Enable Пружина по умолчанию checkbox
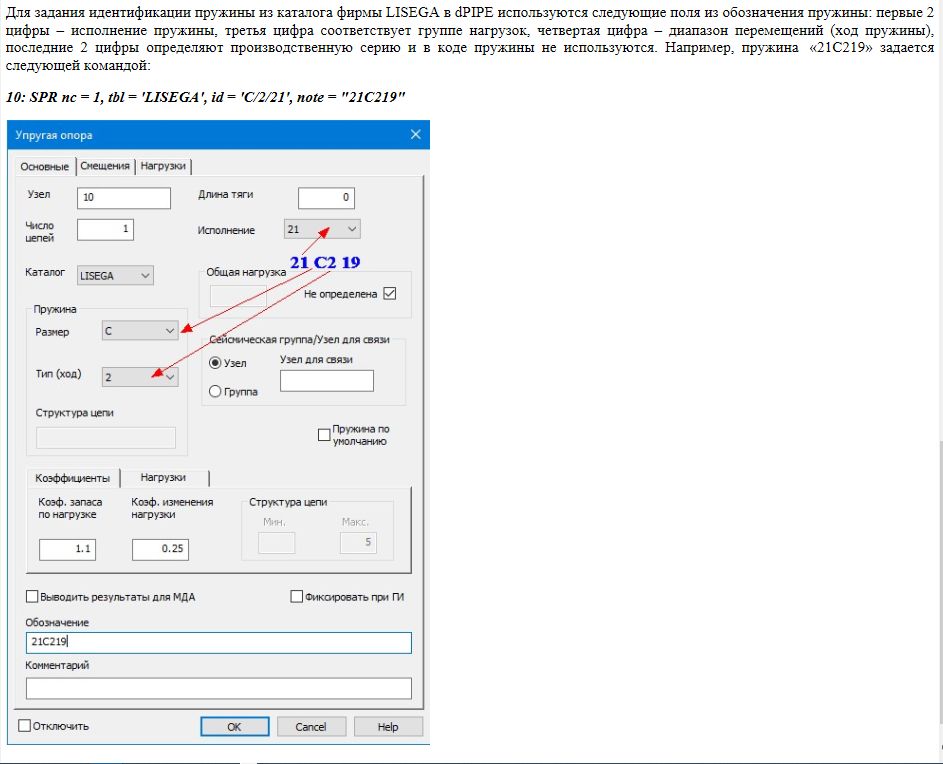Screen dimensions: 943x764 pyautogui.click(x=323, y=434)
